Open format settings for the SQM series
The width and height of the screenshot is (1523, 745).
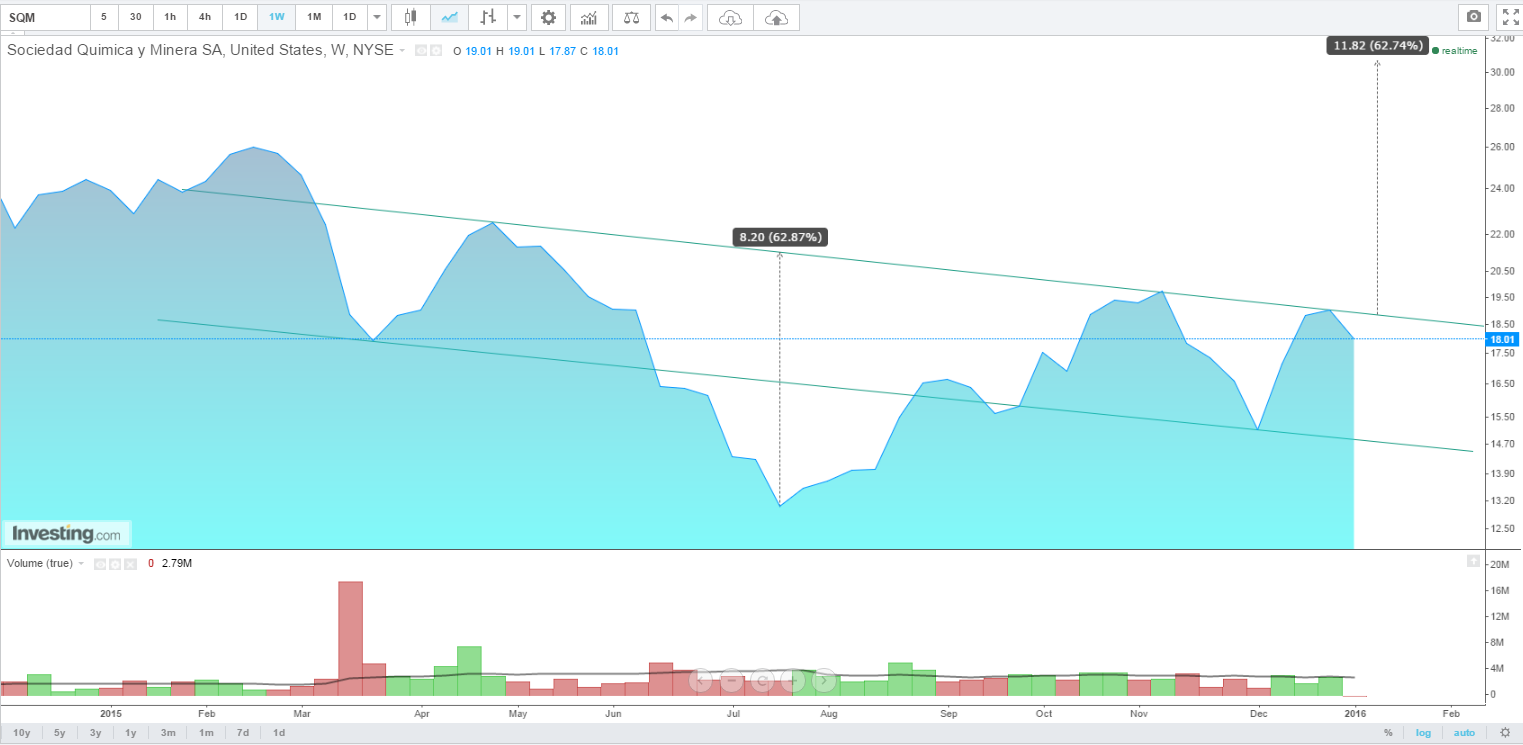coord(436,51)
